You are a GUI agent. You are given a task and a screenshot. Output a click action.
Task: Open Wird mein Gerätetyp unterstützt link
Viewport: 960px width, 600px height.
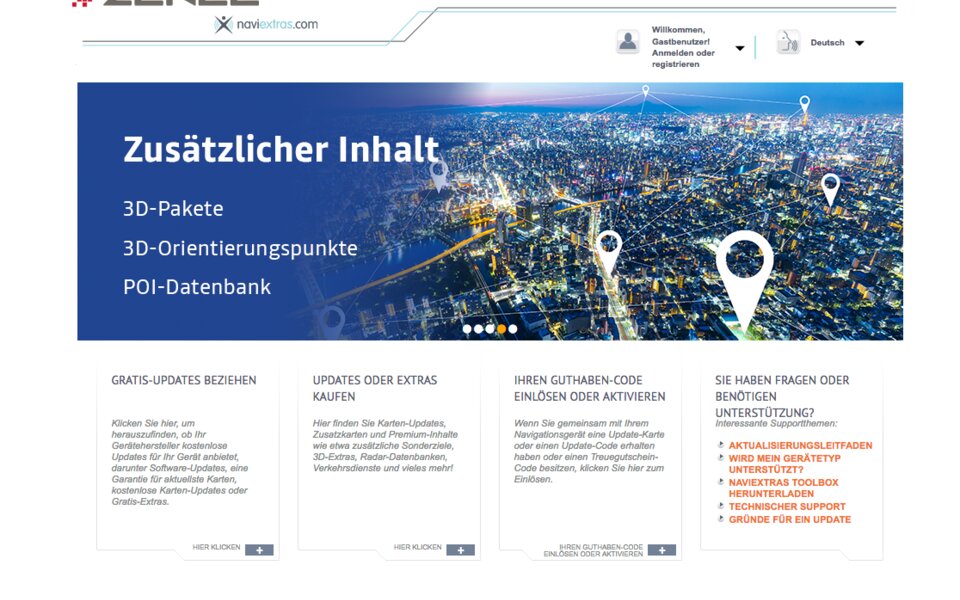click(784, 464)
